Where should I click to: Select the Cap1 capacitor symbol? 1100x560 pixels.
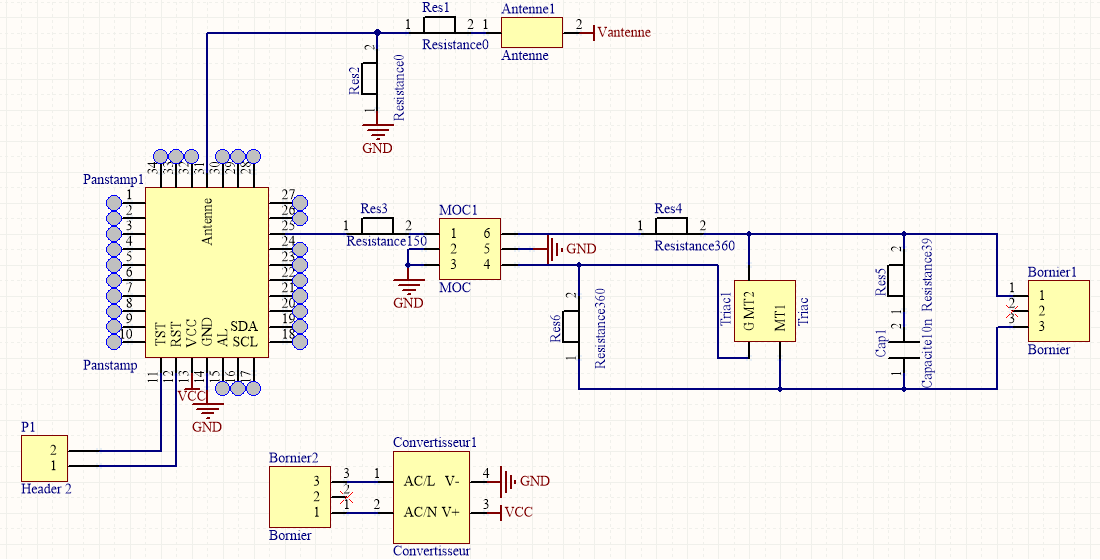point(904,351)
